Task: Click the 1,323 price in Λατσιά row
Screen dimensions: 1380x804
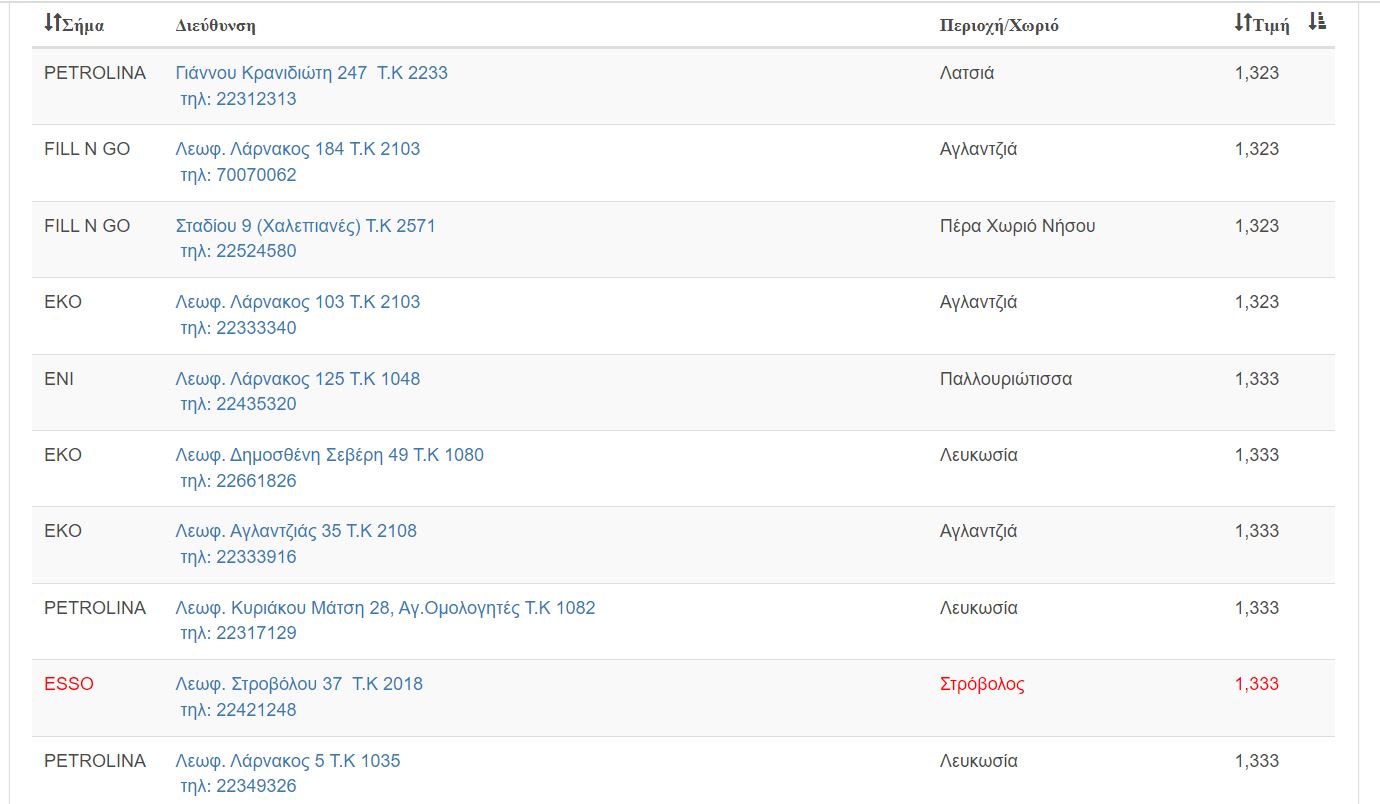Action: coord(1257,73)
